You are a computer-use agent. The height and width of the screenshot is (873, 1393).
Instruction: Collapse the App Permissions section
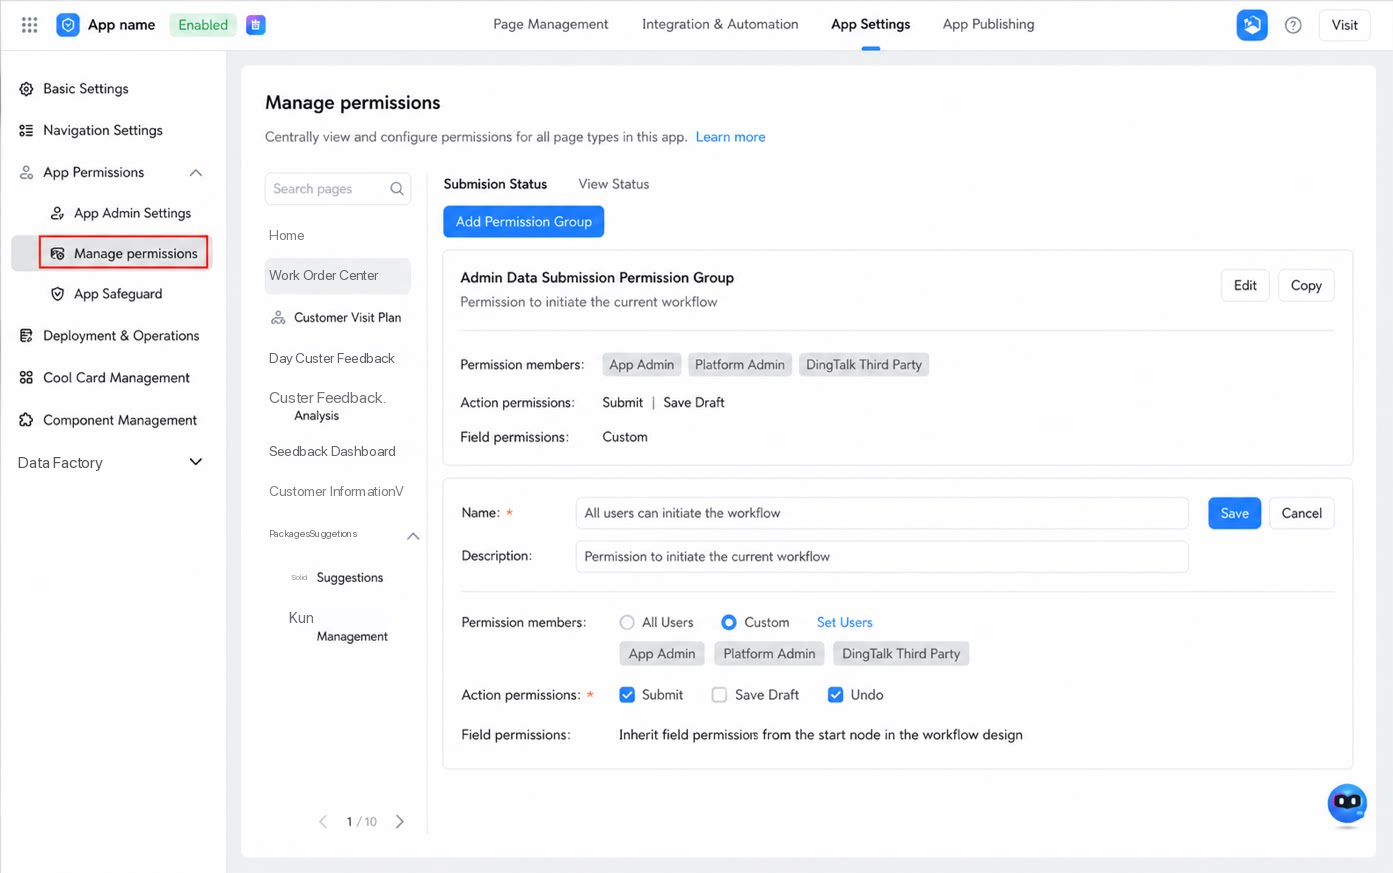point(196,173)
